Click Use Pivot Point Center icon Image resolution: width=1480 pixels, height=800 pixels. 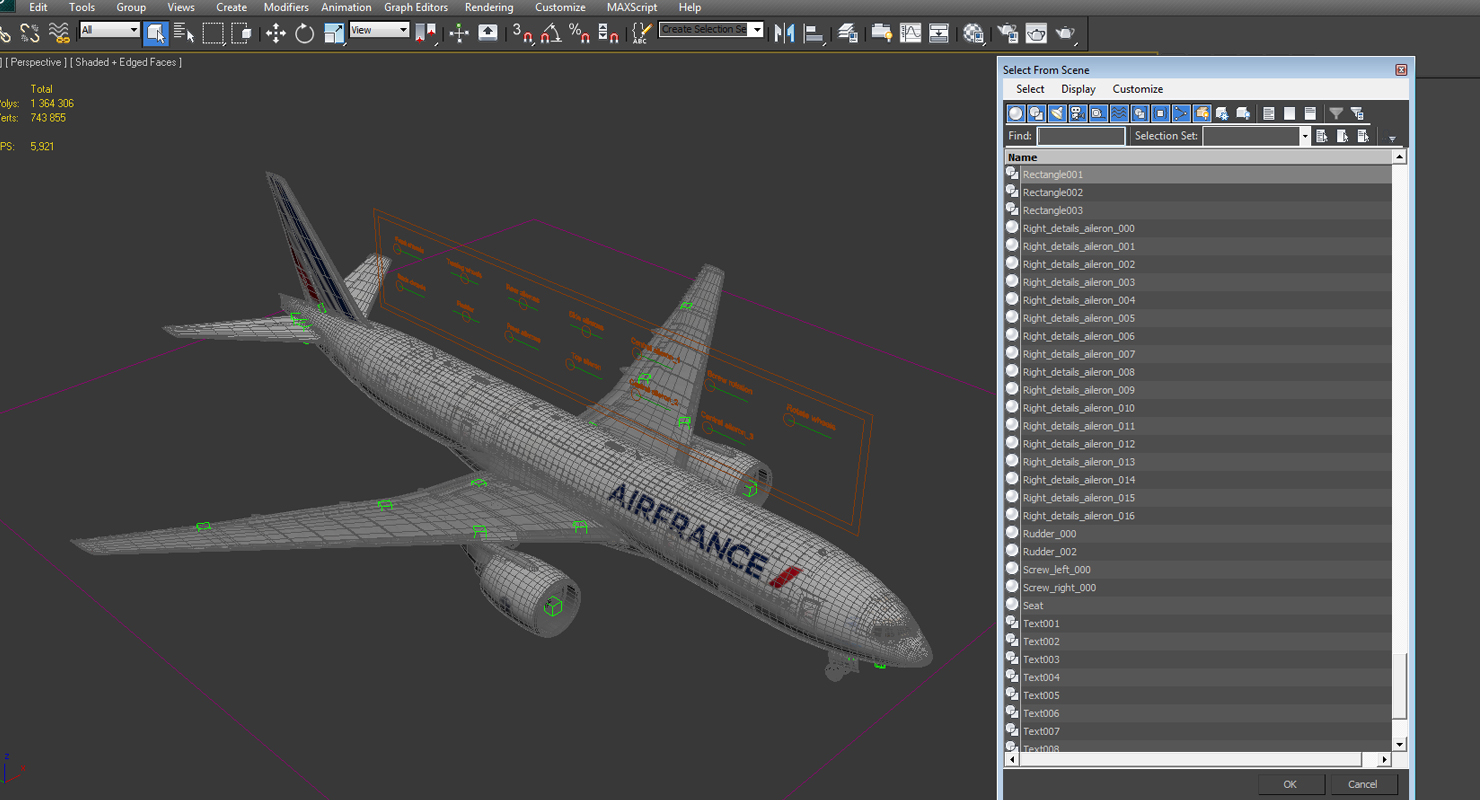(426, 33)
